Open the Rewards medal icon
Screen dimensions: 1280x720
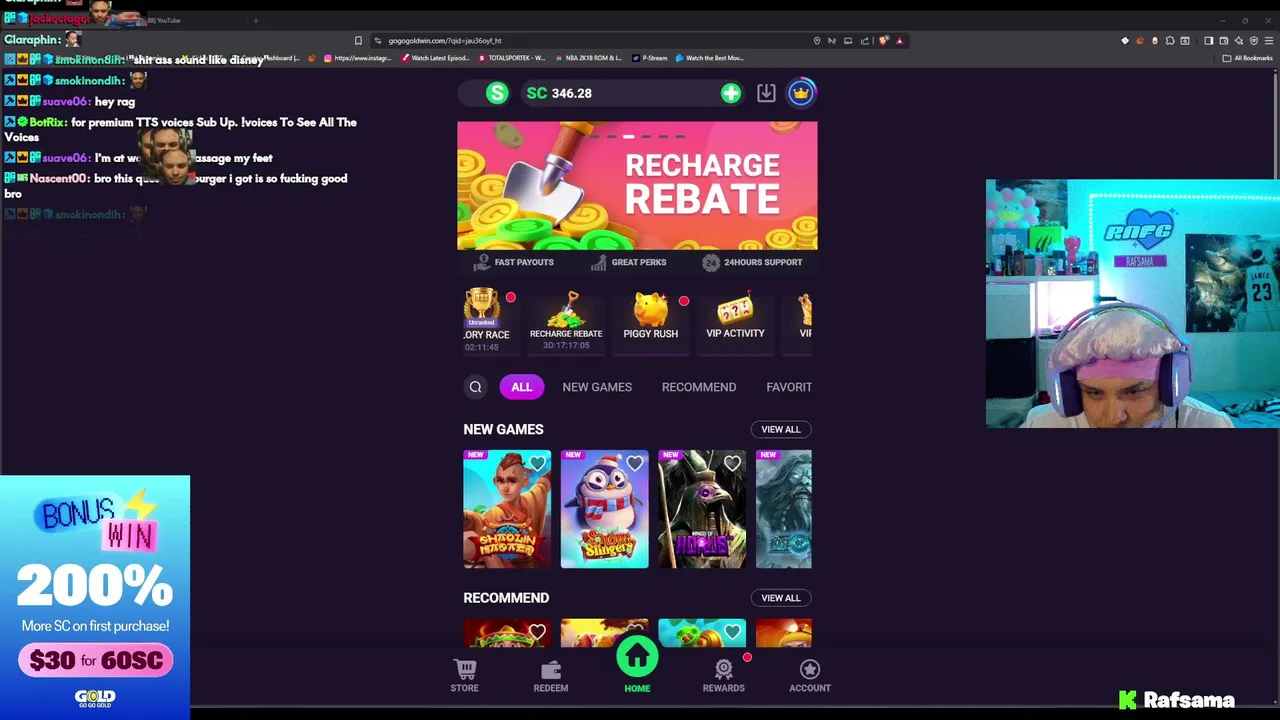click(724, 669)
